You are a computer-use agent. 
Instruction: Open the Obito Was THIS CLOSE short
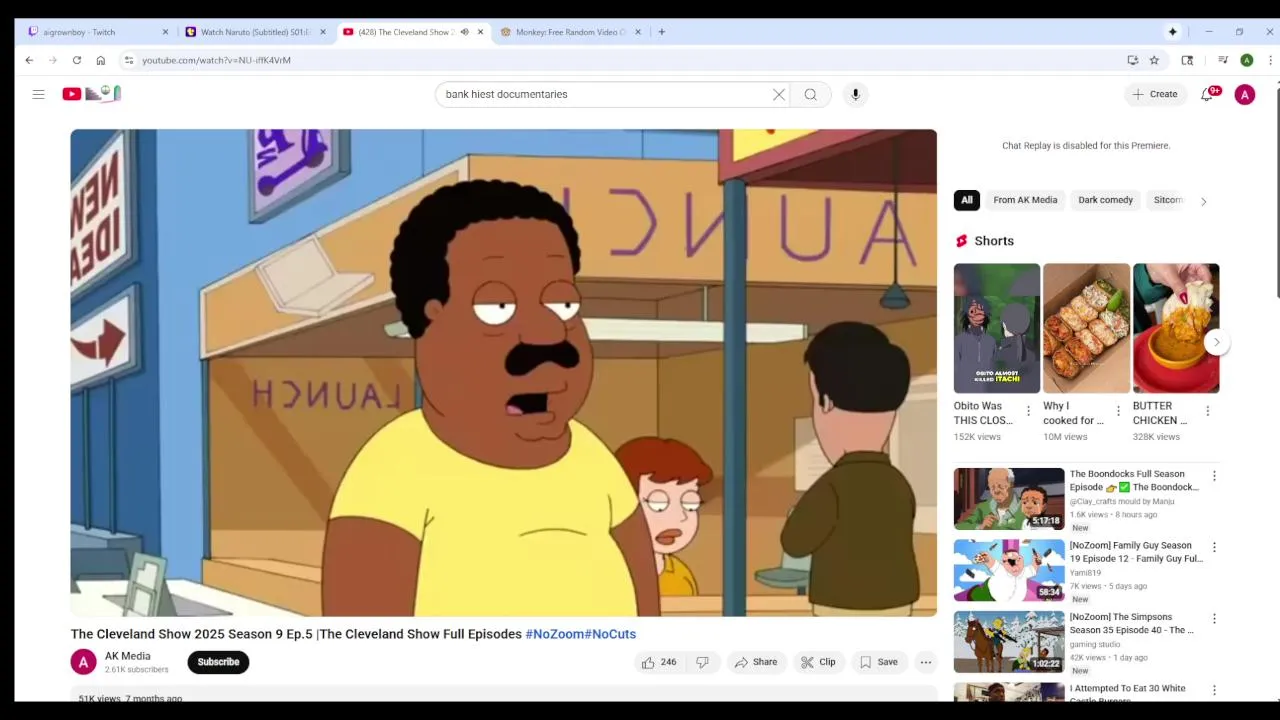997,328
